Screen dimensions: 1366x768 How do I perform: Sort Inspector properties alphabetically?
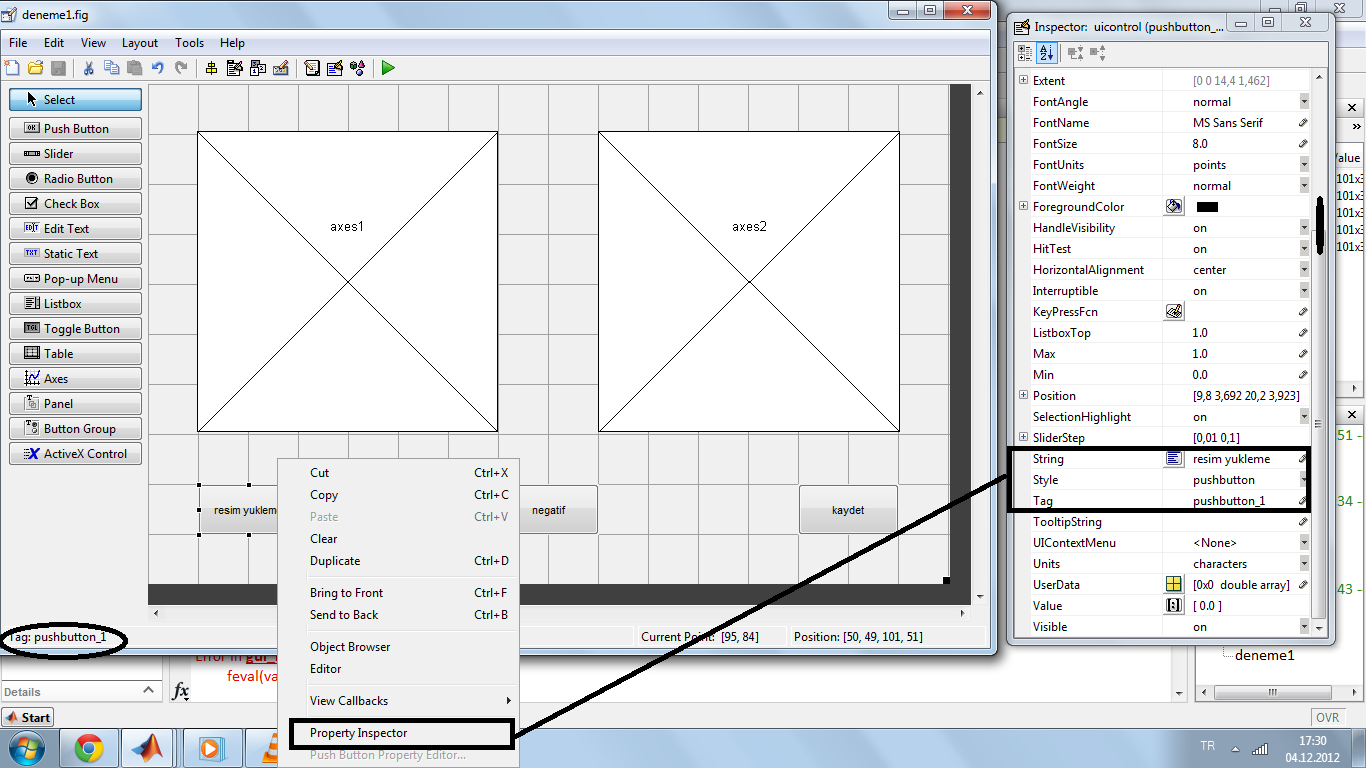[x=1046, y=53]
